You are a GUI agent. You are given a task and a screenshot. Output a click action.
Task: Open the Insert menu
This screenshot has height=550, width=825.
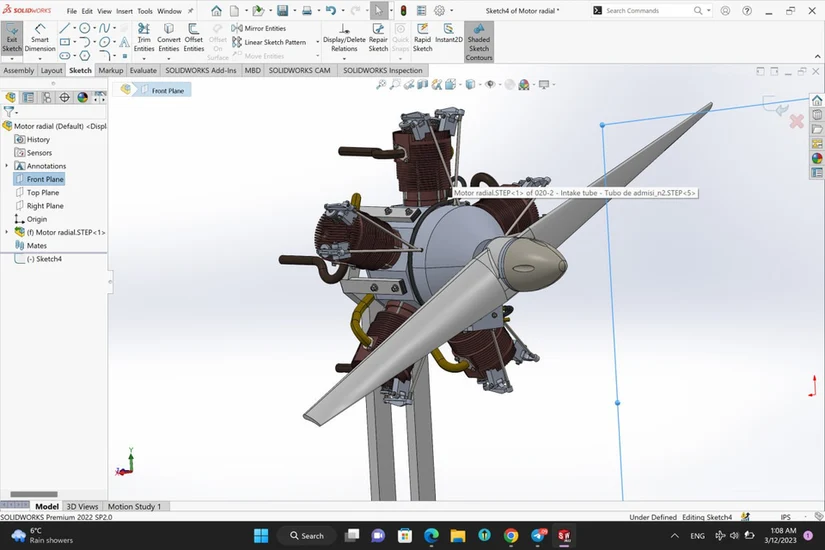(x=124, y=11)
